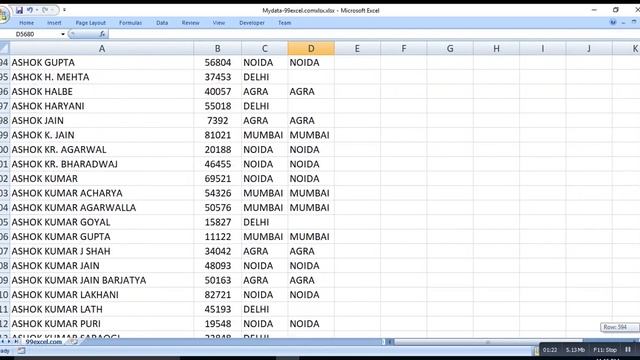This screenshot has width=640, height=360.
Task: Click the recorder elapsed time 01:22
Action: [550, 350]
